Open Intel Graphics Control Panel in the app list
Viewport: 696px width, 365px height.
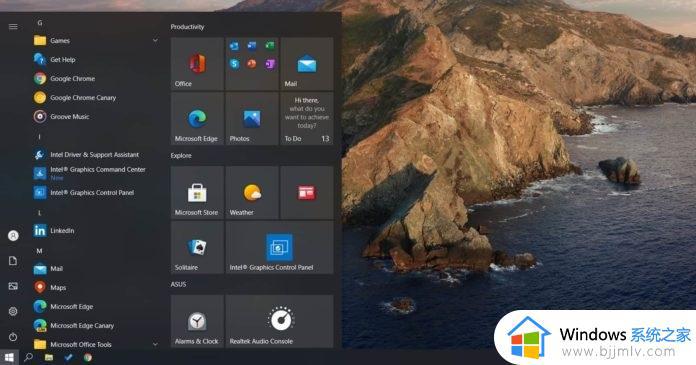(x=96, y=193)
